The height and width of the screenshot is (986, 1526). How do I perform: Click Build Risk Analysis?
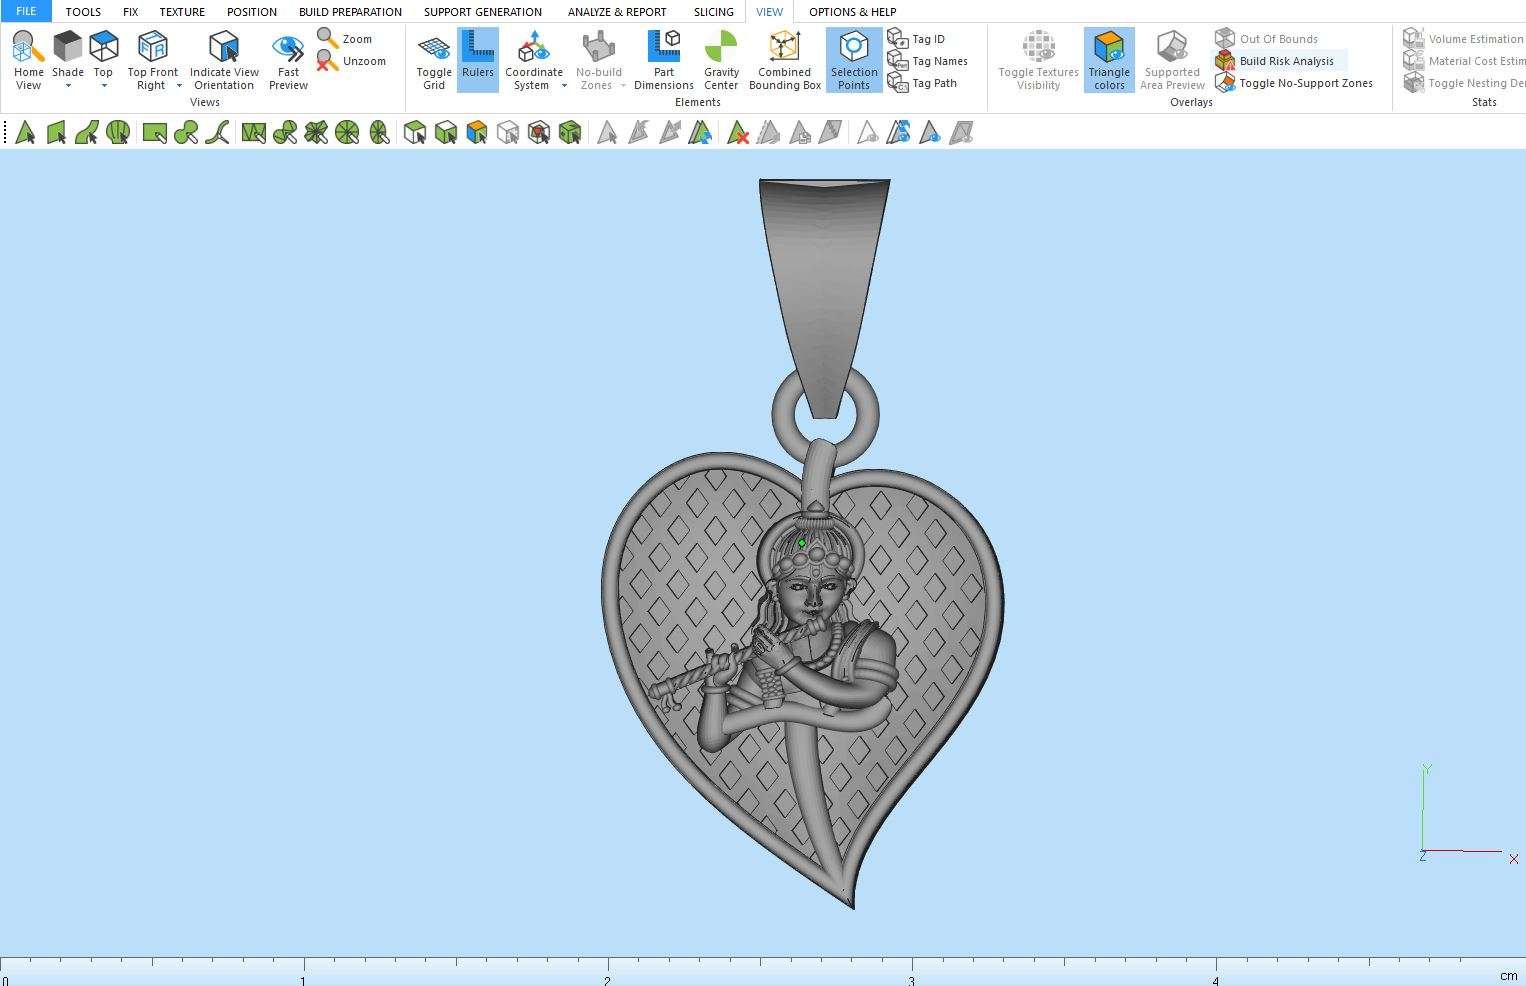click(1285, 61)
